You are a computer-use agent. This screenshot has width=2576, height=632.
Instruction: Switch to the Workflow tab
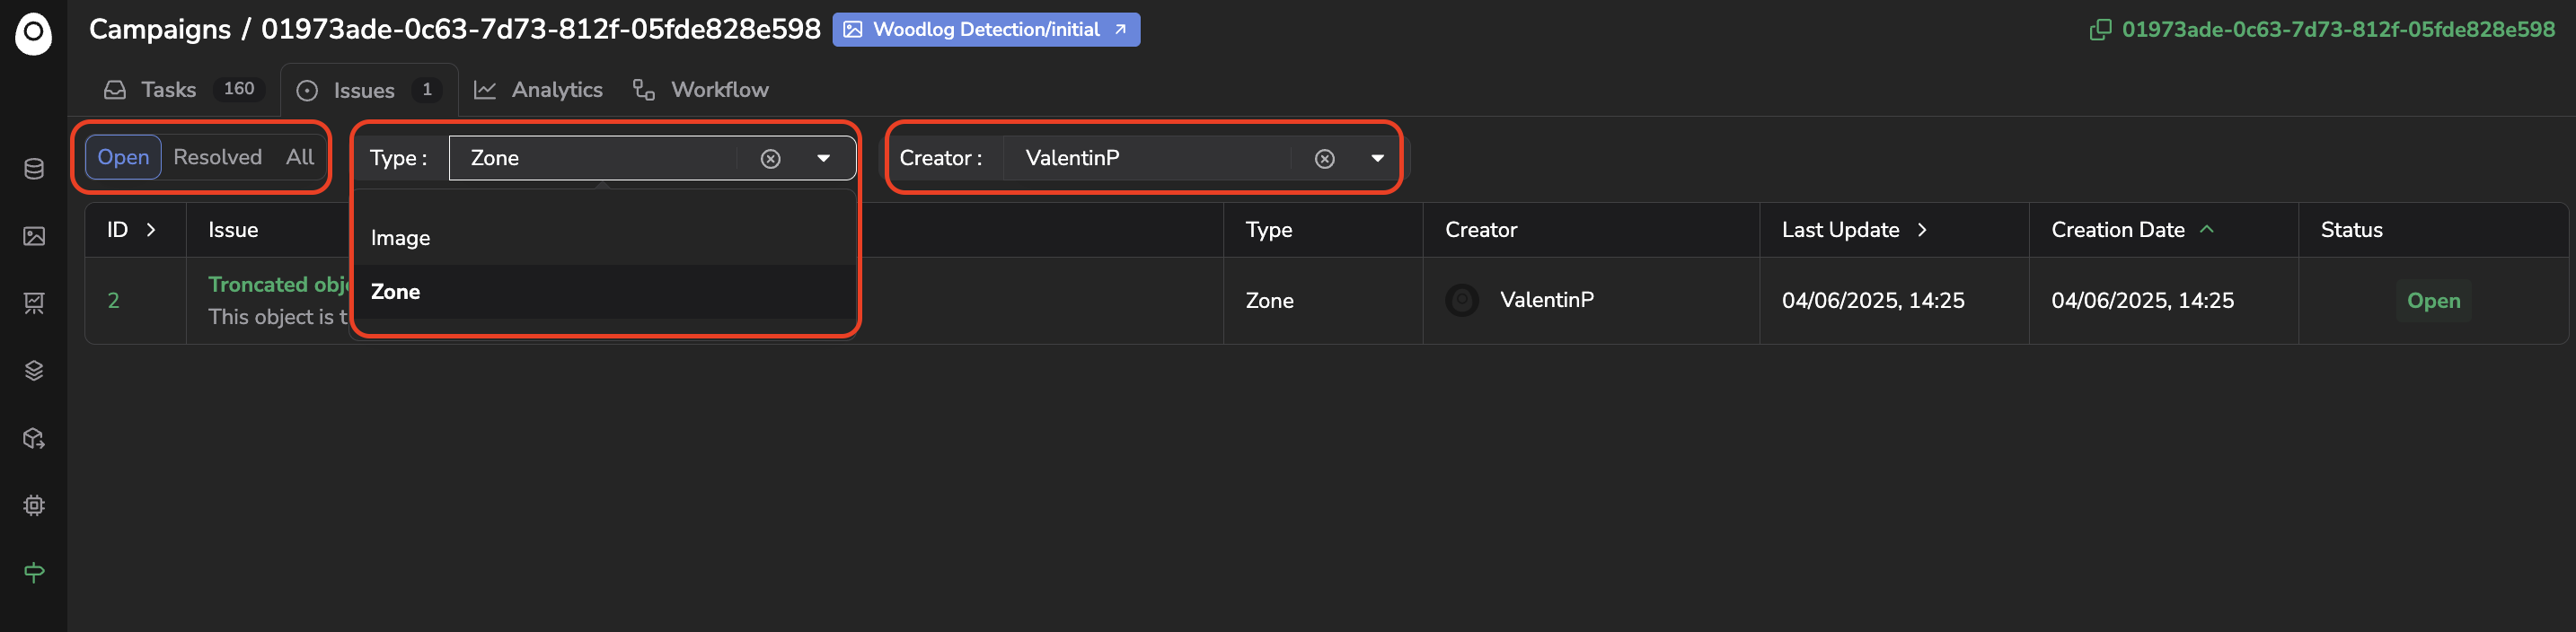(700, 90)
